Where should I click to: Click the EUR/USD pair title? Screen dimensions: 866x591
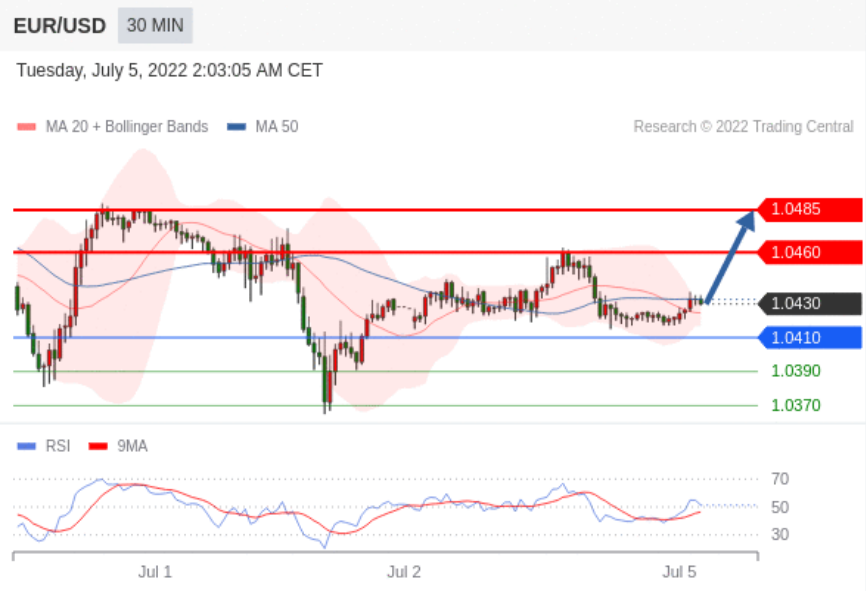pyautogui.click(x=60, y=26)
